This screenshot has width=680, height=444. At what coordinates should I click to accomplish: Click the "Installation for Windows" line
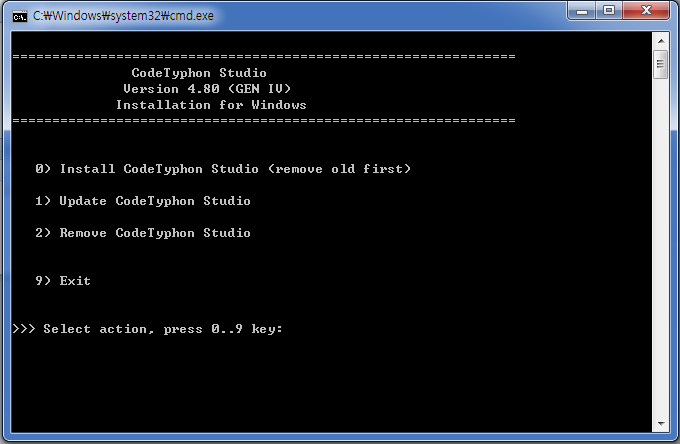(211, 105)
